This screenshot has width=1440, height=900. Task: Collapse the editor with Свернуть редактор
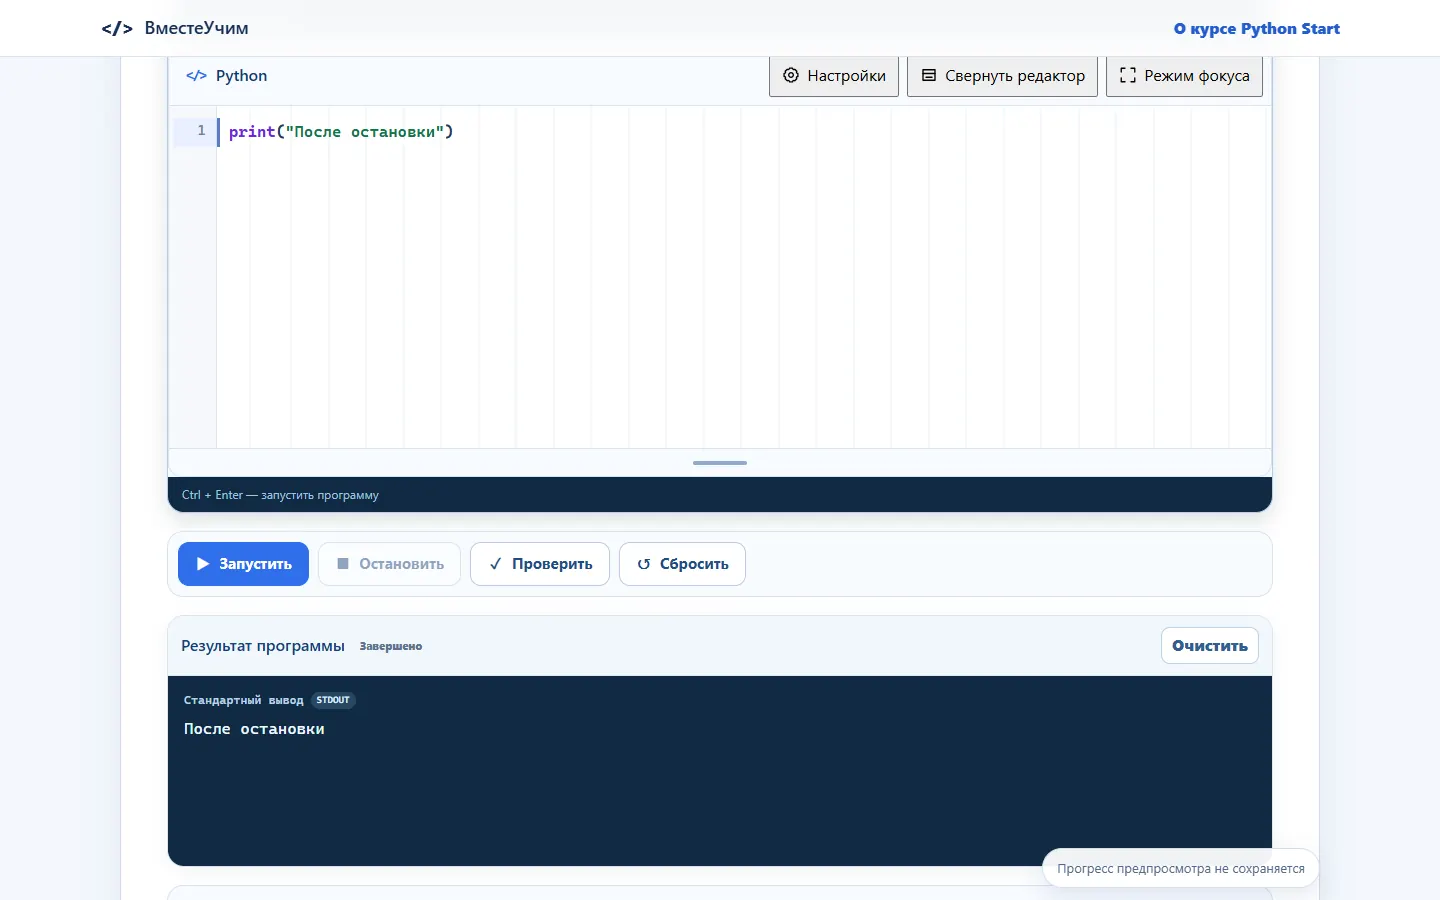[1003, 76]
